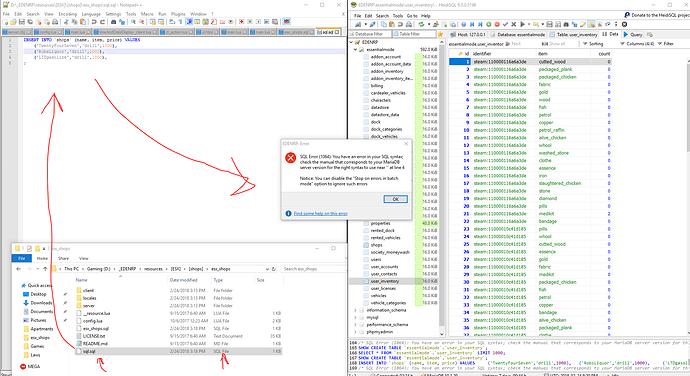690x376 pixels.
Task: Switch to the Query tab in HeidiSQL
Action: (633, 34)
